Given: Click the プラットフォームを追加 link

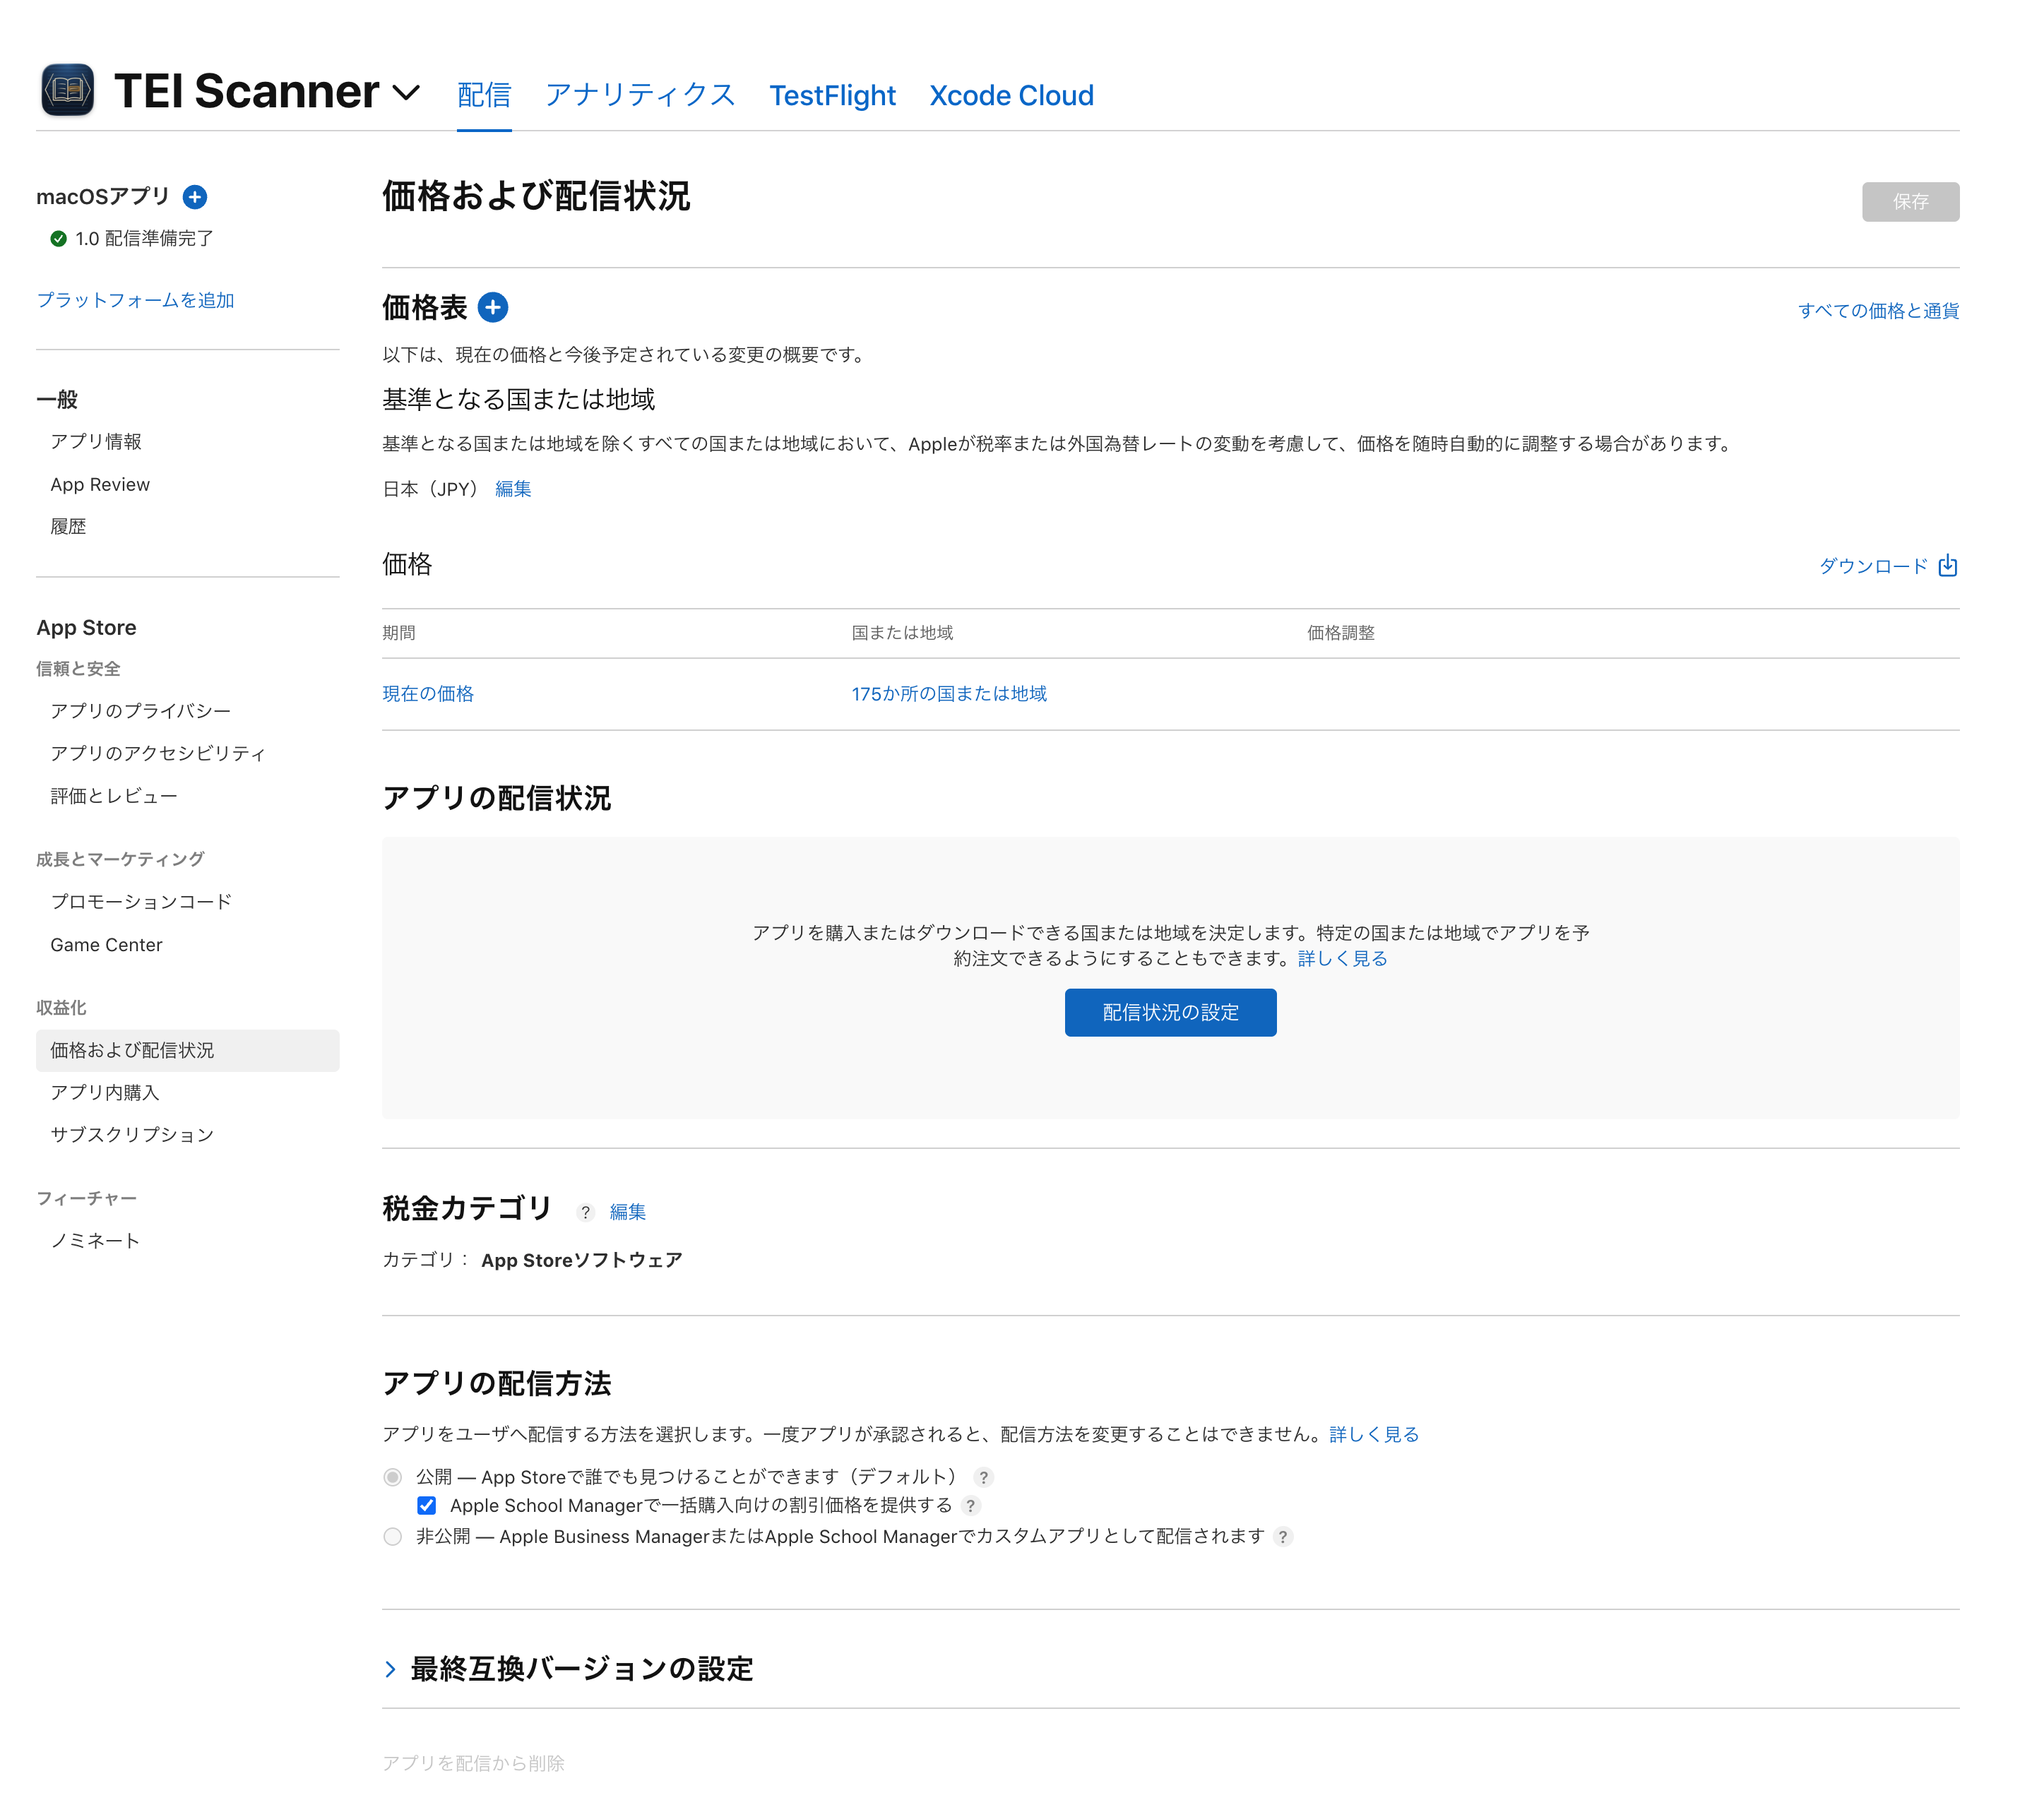Looking at the screenshot, I should point(135,300).
